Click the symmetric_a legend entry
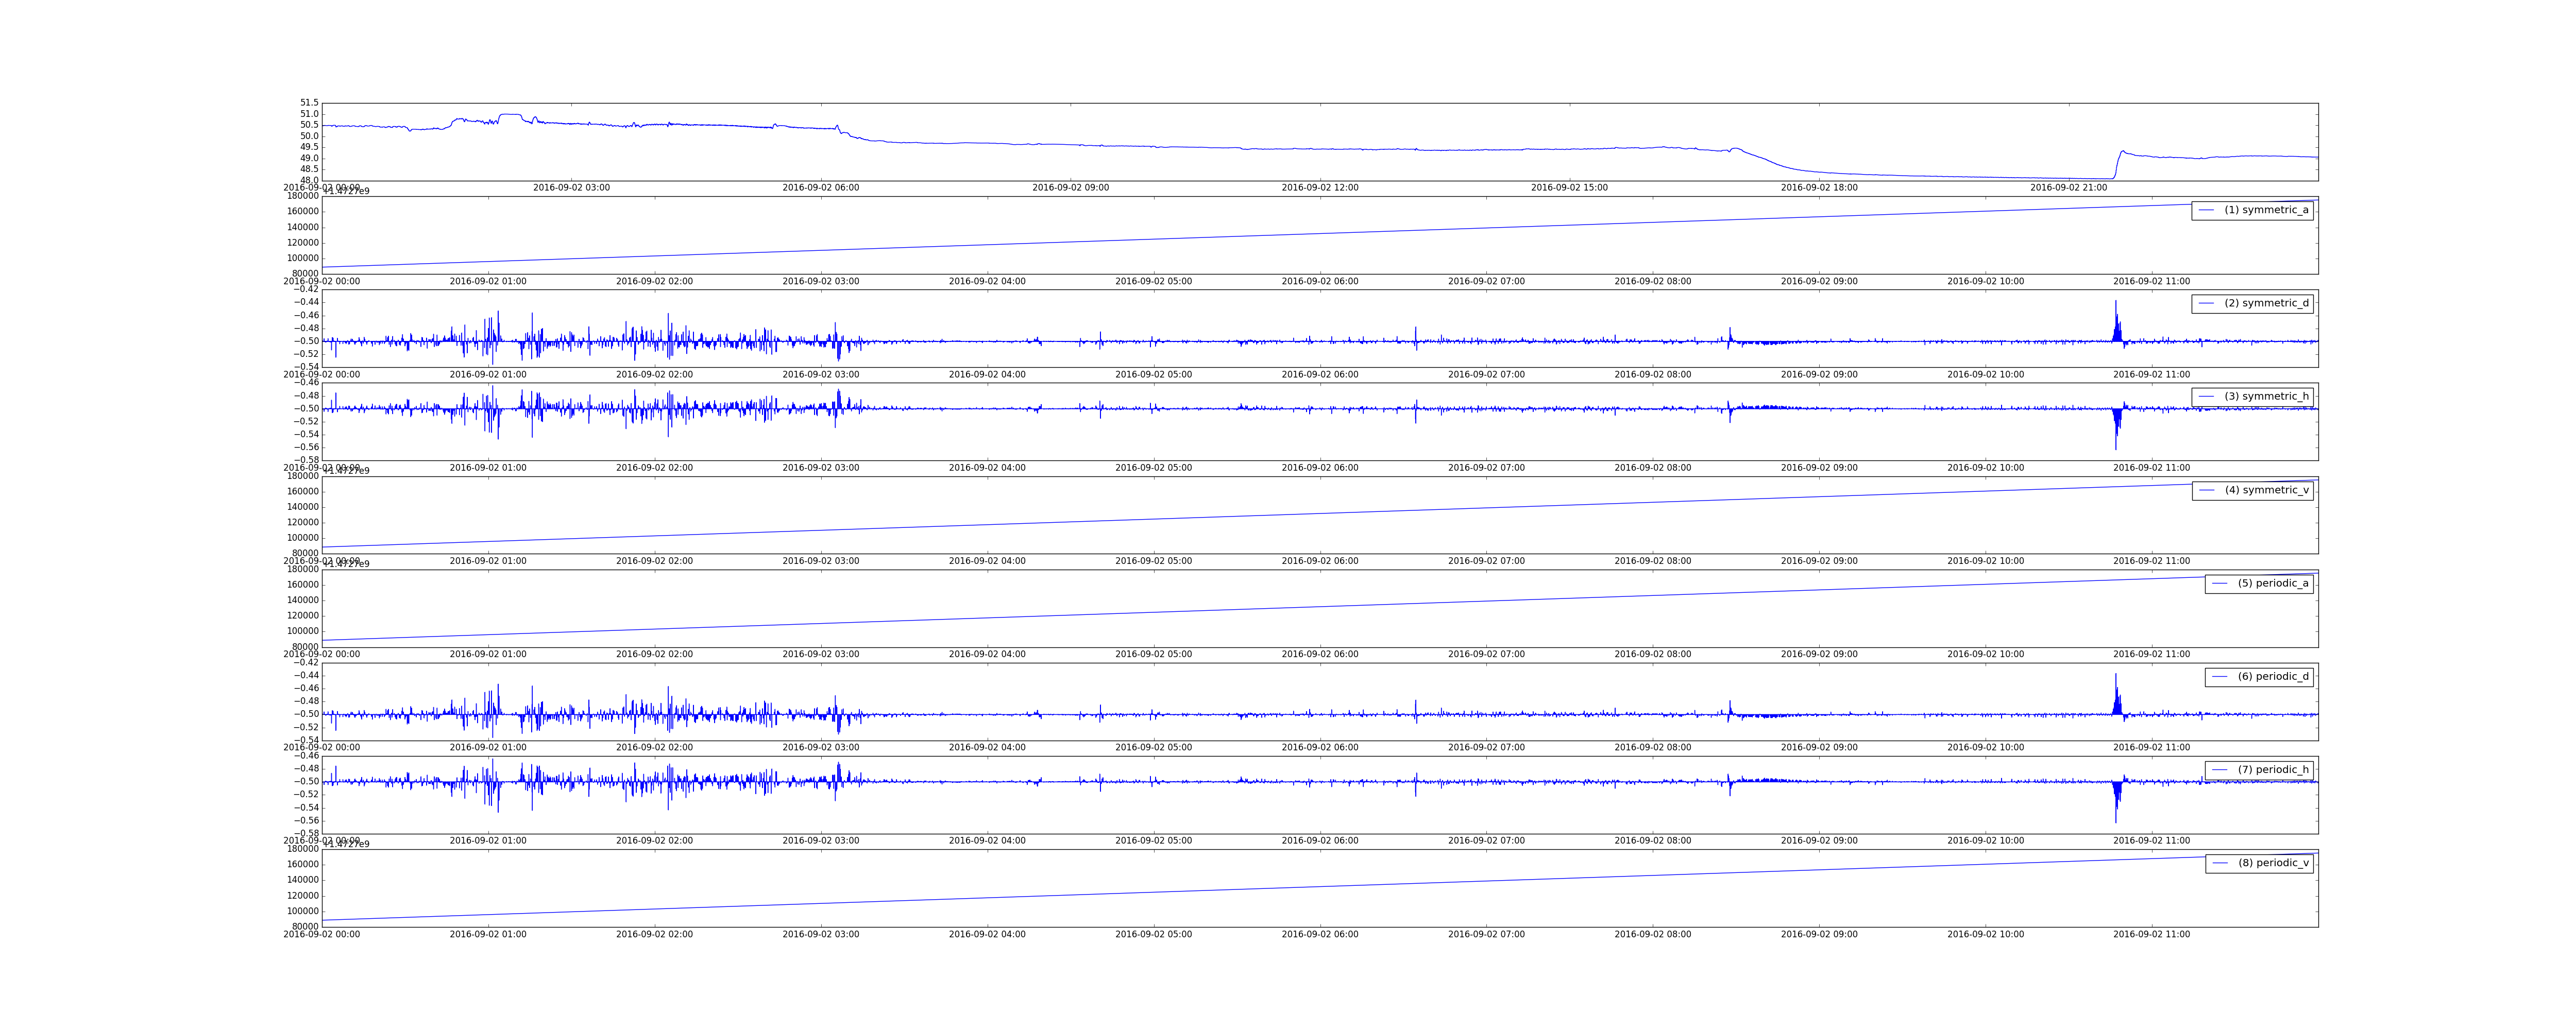 (x=2266, y=210)
